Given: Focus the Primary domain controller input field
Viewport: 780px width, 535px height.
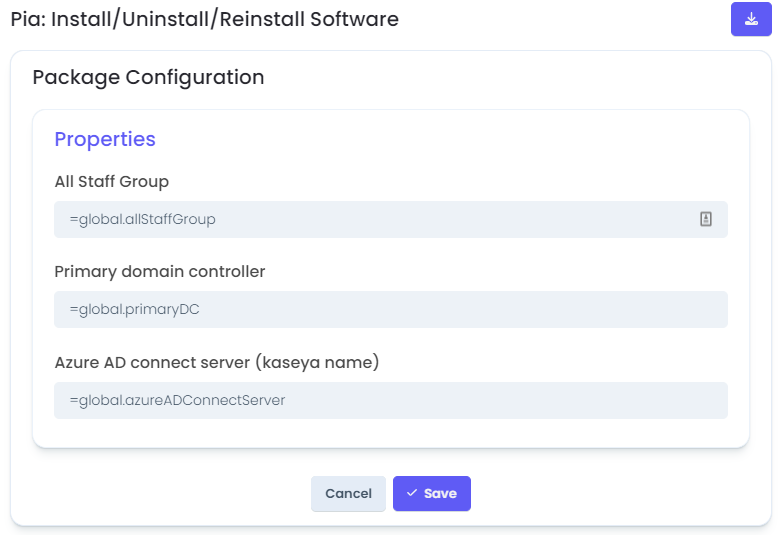Looking at the screenshot, I should coord(390,310).
